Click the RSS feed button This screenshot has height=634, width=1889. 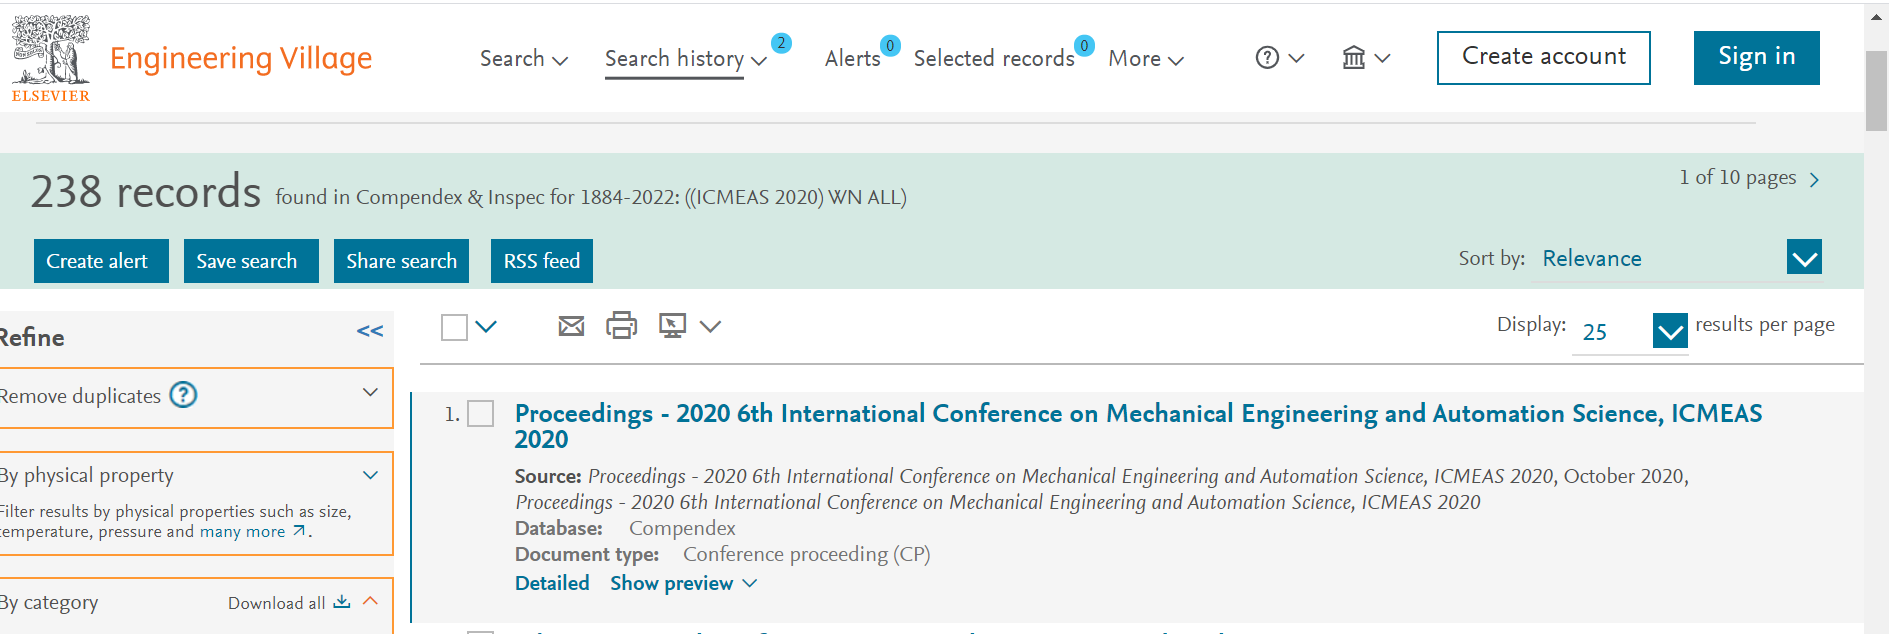click(542, 261)
